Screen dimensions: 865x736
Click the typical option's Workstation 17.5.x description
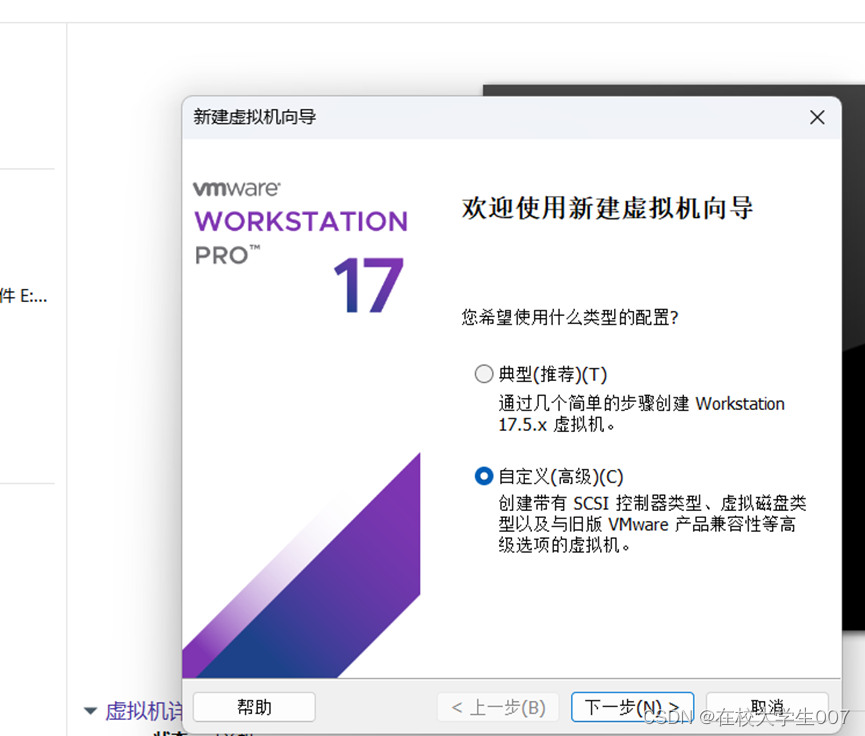pos(641,414)
